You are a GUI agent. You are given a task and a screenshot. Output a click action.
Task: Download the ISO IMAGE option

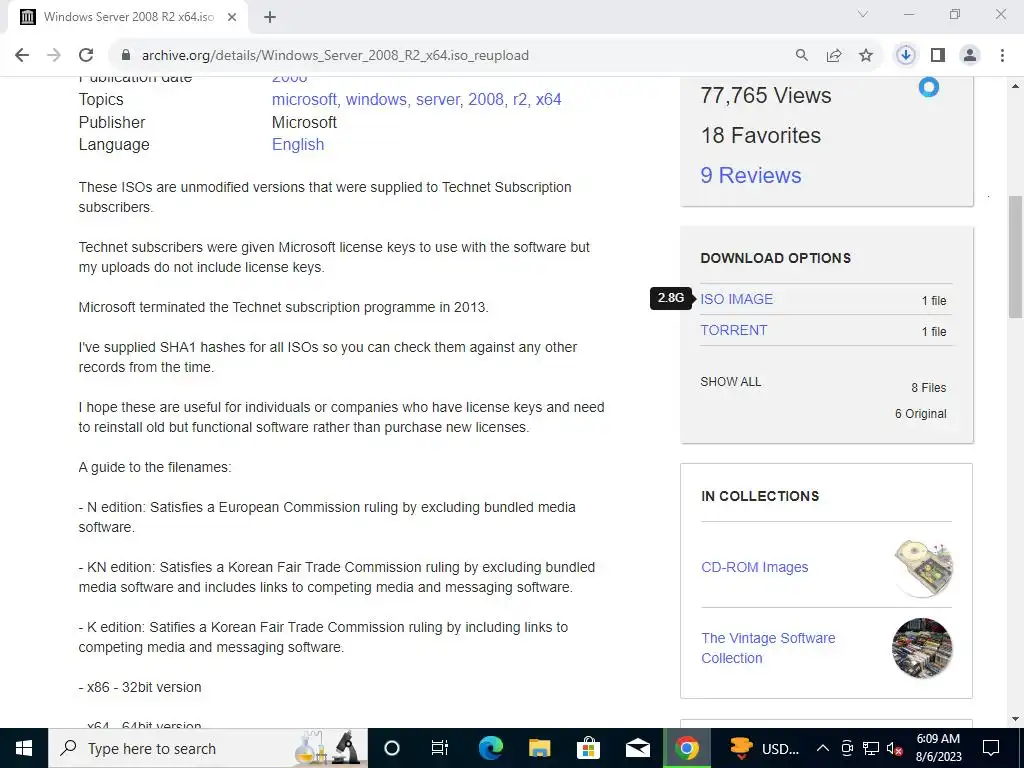point(737,299)
